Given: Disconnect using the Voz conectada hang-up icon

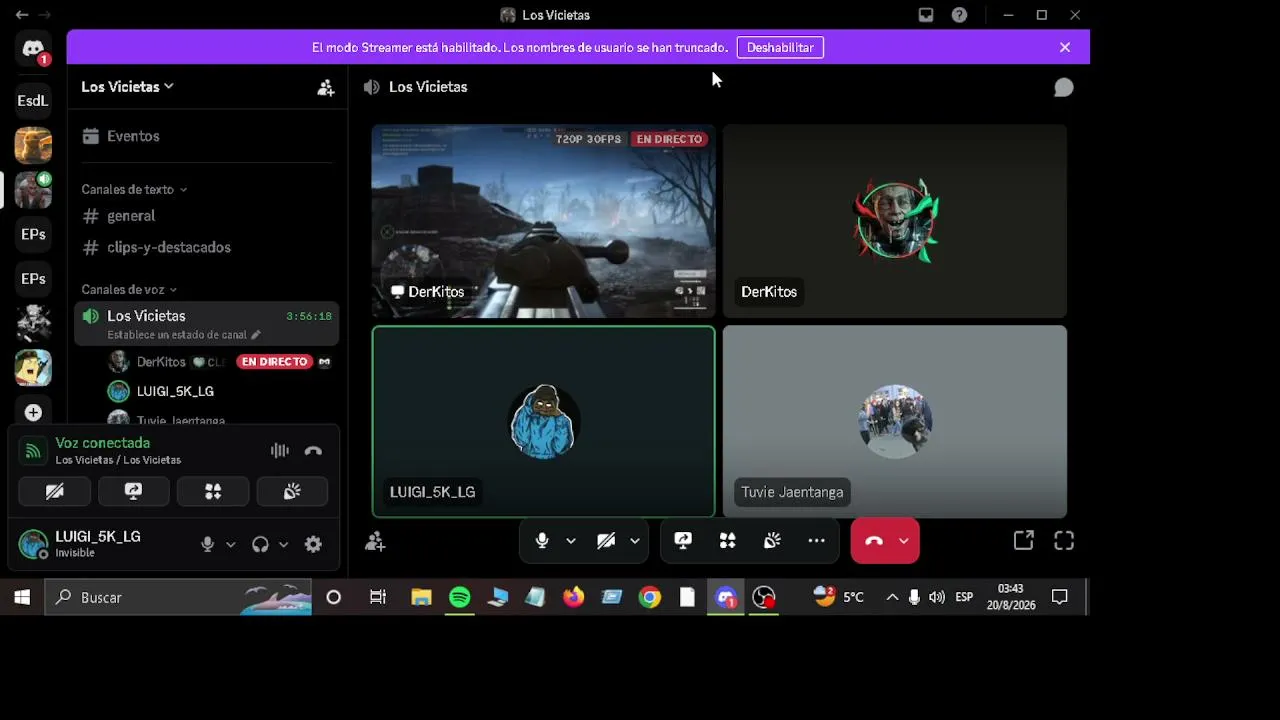Looking at the screenshot, I should coord(313,451).
